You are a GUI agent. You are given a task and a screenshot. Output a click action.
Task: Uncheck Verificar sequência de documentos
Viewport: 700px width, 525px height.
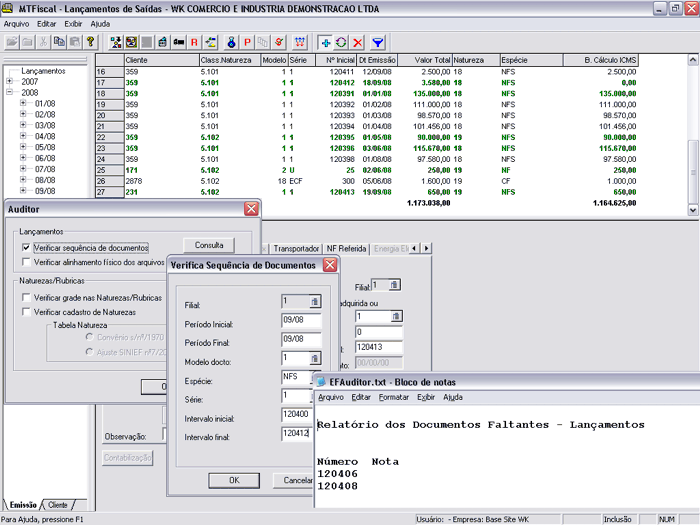(26, 247)
